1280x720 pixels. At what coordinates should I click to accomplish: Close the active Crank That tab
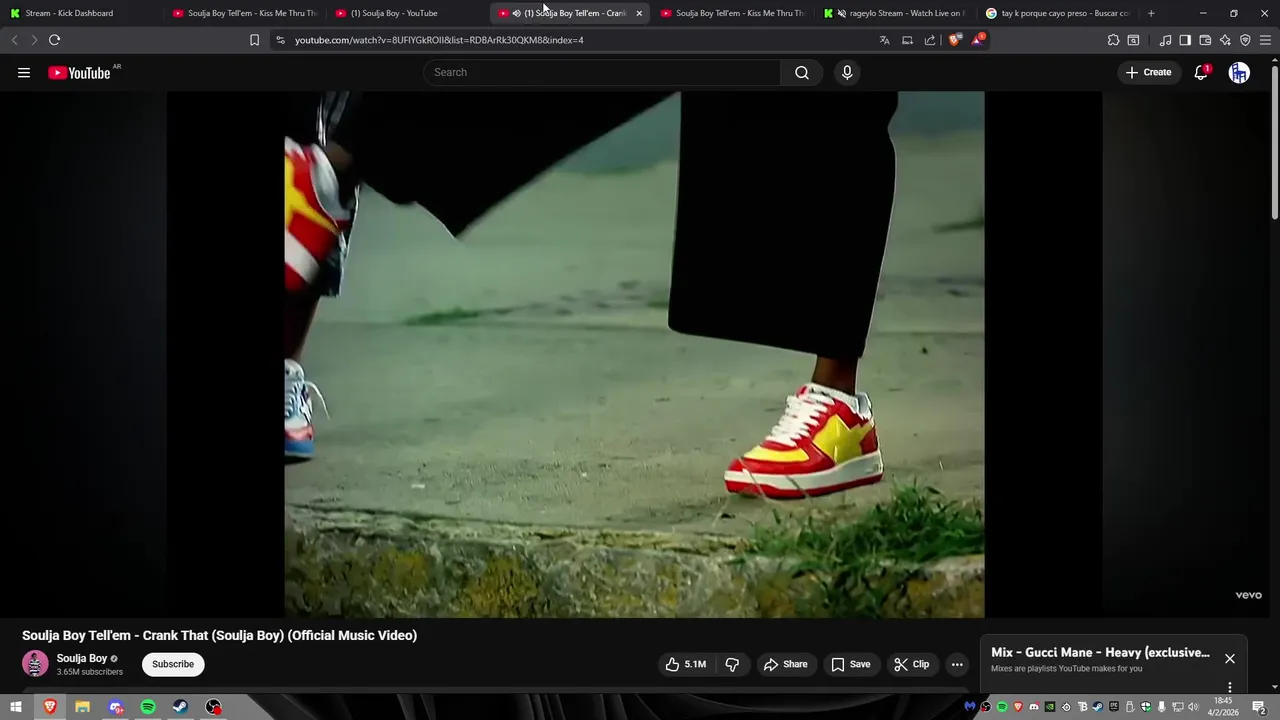pos(639,13)
